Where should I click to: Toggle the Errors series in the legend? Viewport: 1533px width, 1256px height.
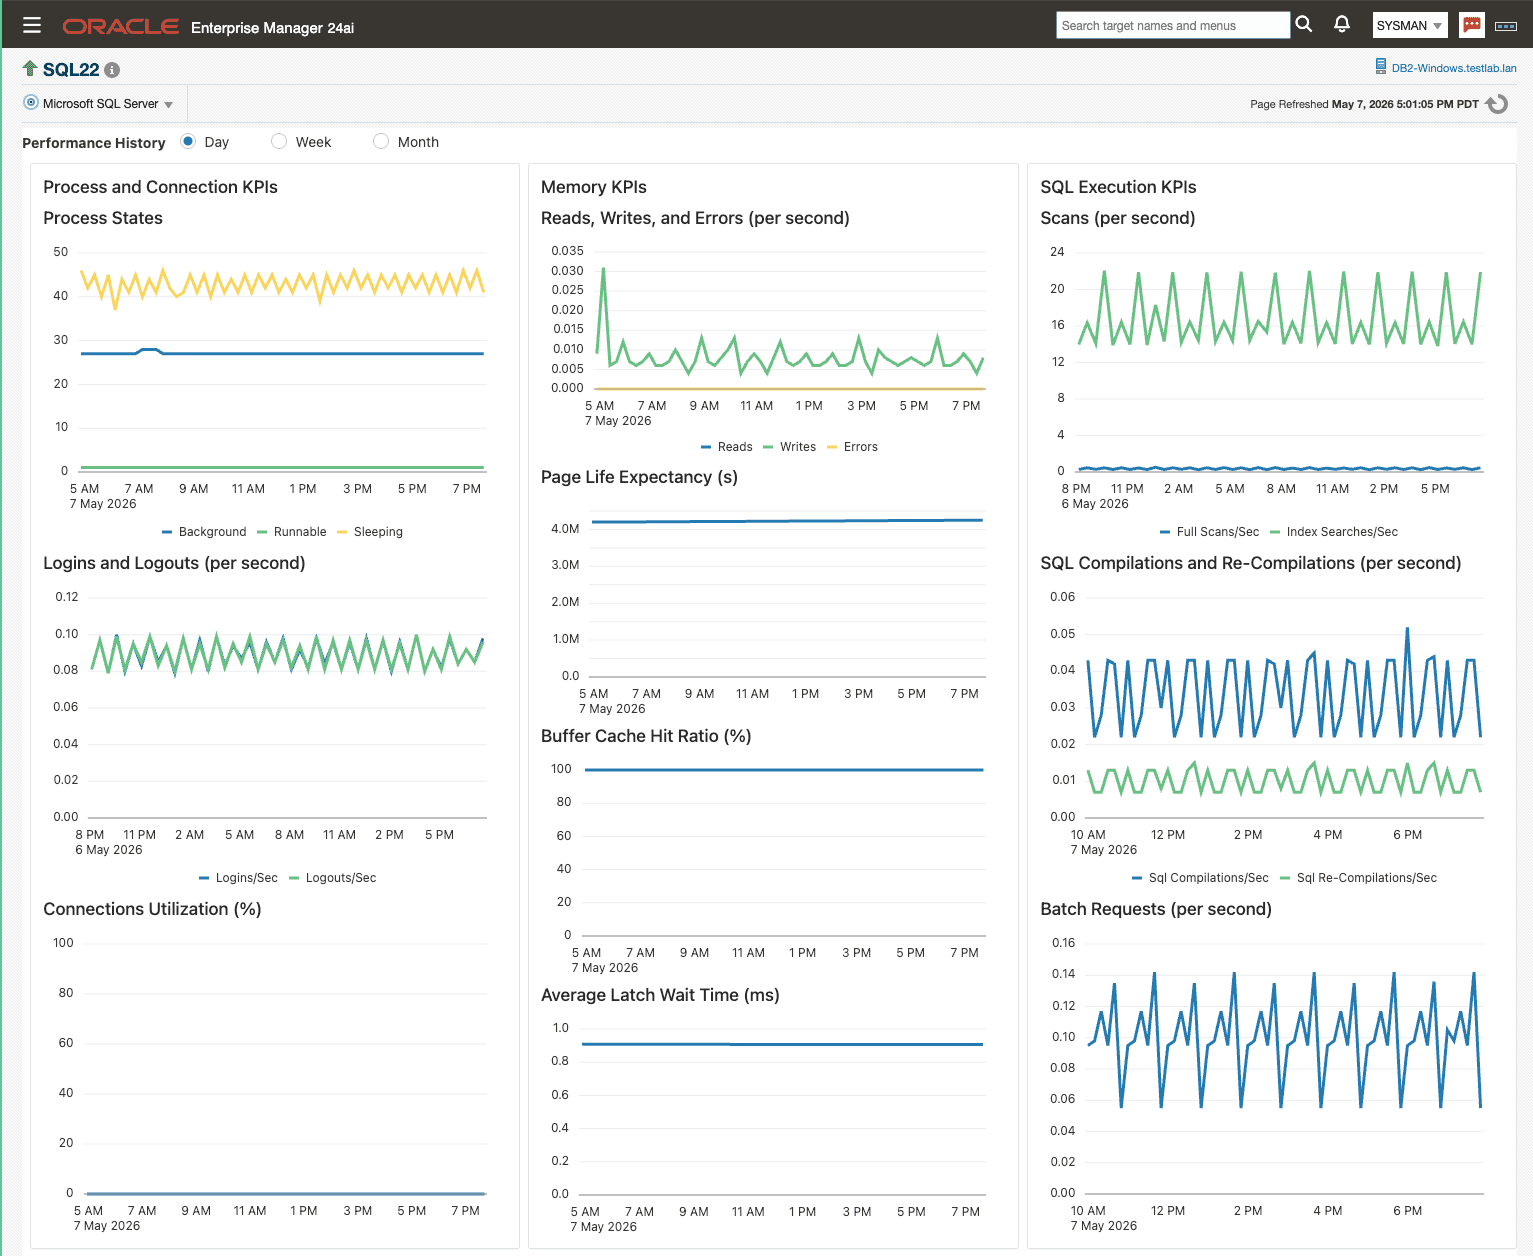[852, 447]
